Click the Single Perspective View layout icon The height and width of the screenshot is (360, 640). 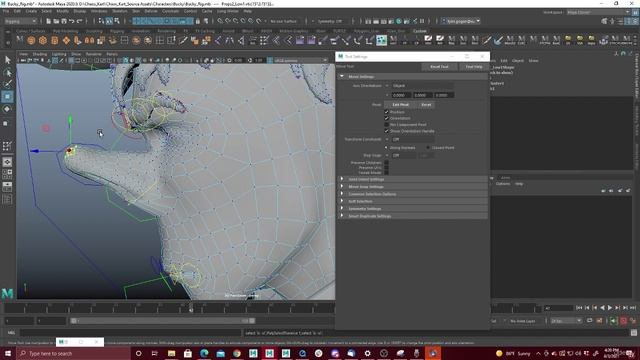7,162
